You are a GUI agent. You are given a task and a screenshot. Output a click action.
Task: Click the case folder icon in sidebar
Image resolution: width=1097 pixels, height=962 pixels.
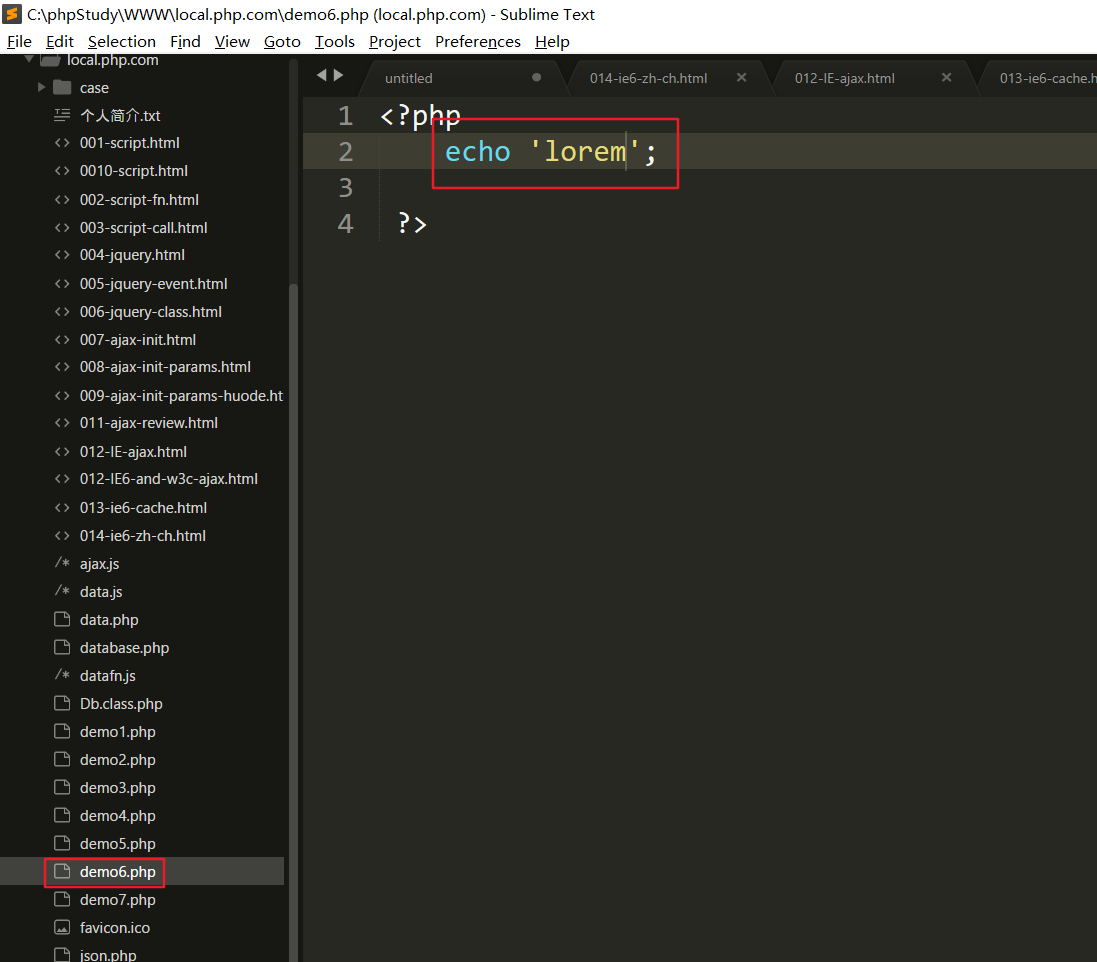pos(62,87)
